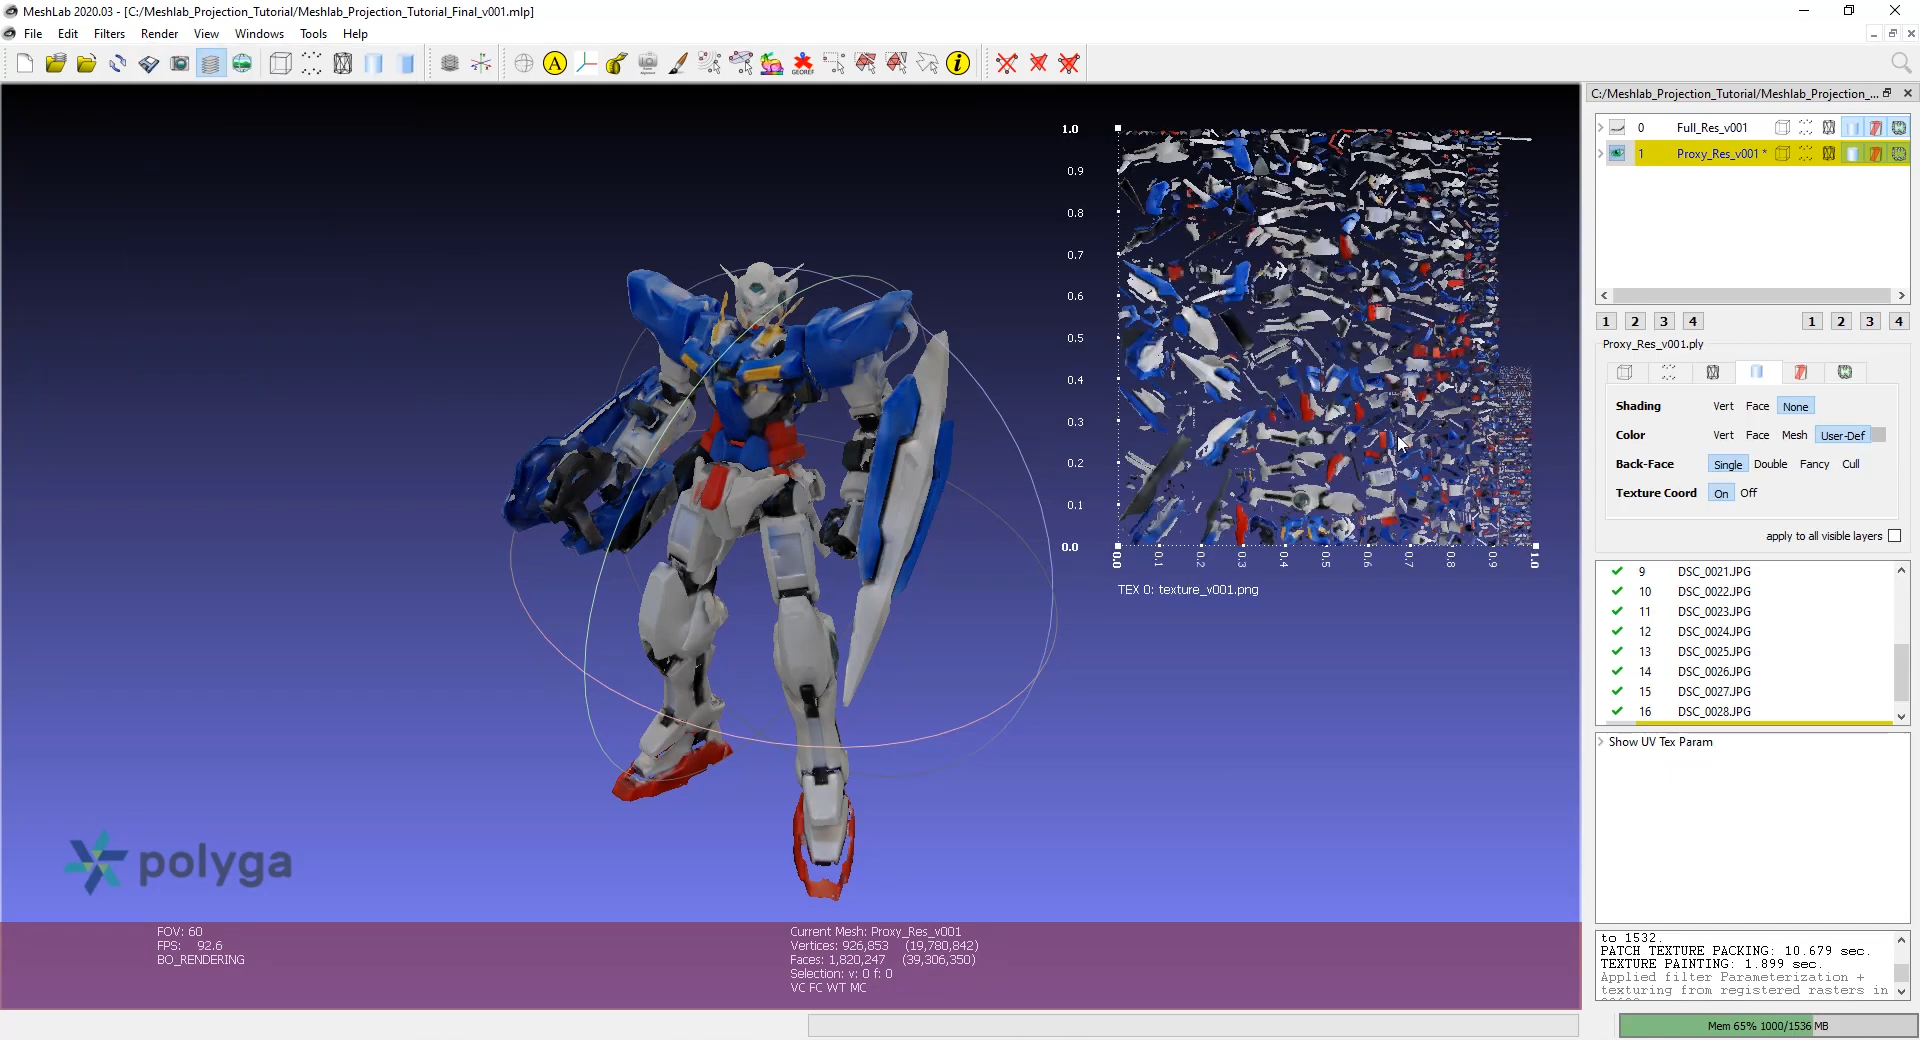
Task: Check 'apply to all visible layers'
Action: click(1894, 536)
